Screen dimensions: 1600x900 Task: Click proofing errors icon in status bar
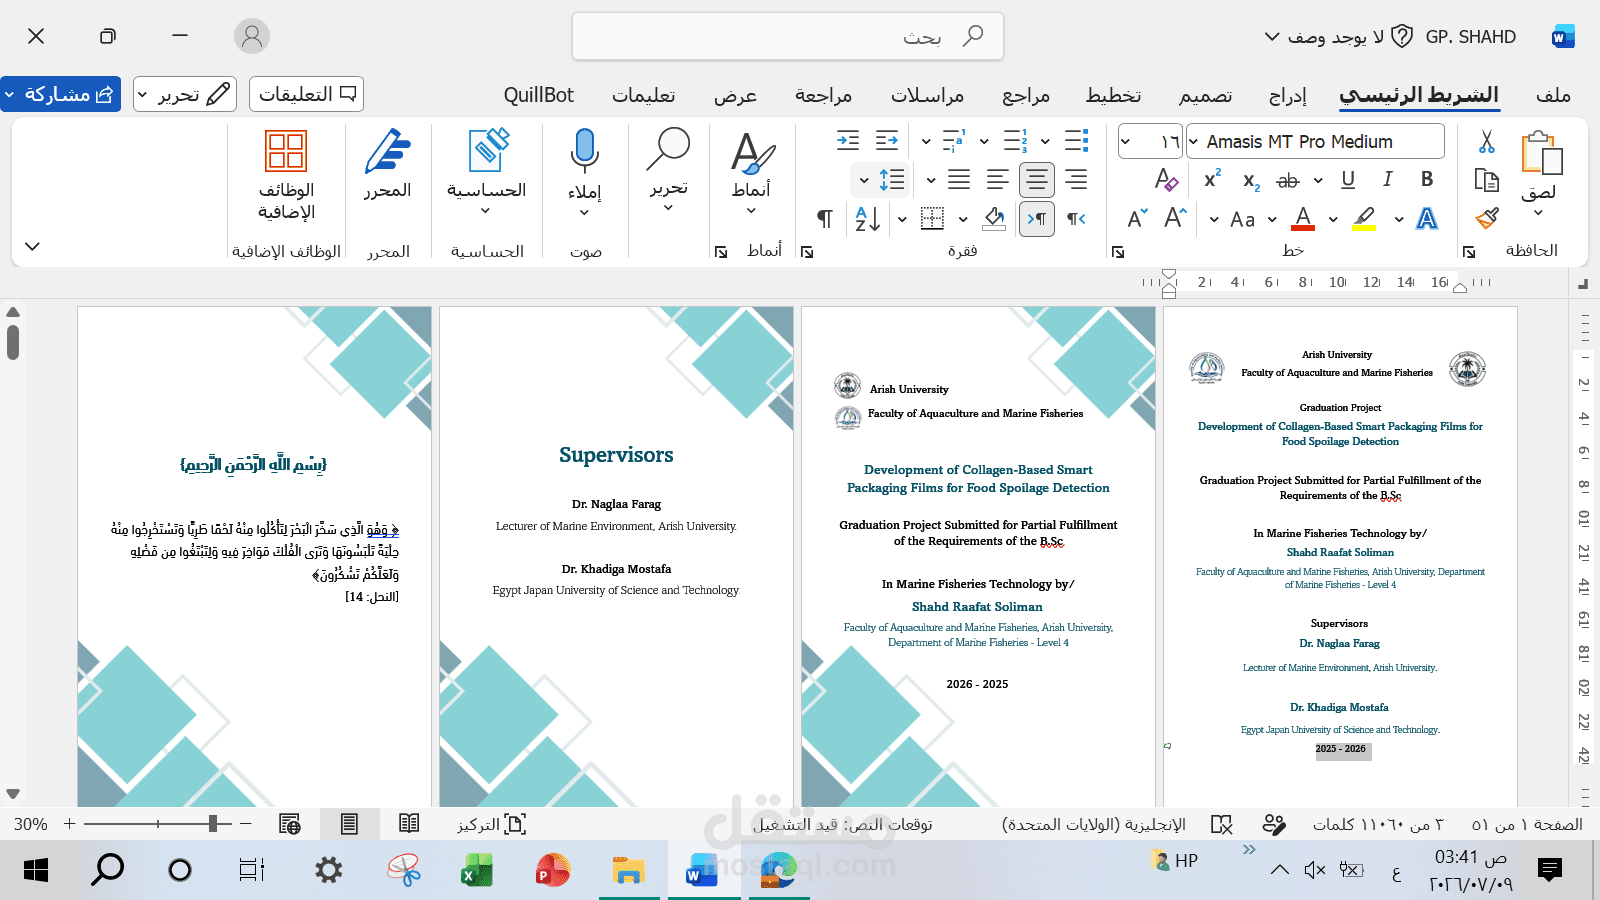pos(1222,824)
